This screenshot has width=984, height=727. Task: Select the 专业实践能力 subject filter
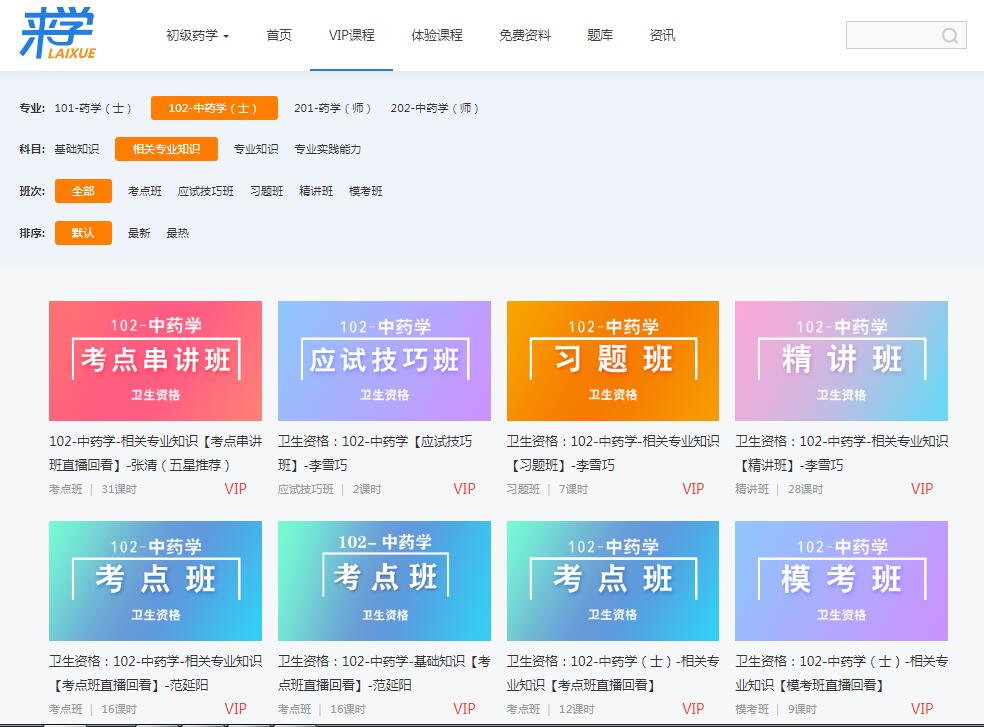(327, 149)
